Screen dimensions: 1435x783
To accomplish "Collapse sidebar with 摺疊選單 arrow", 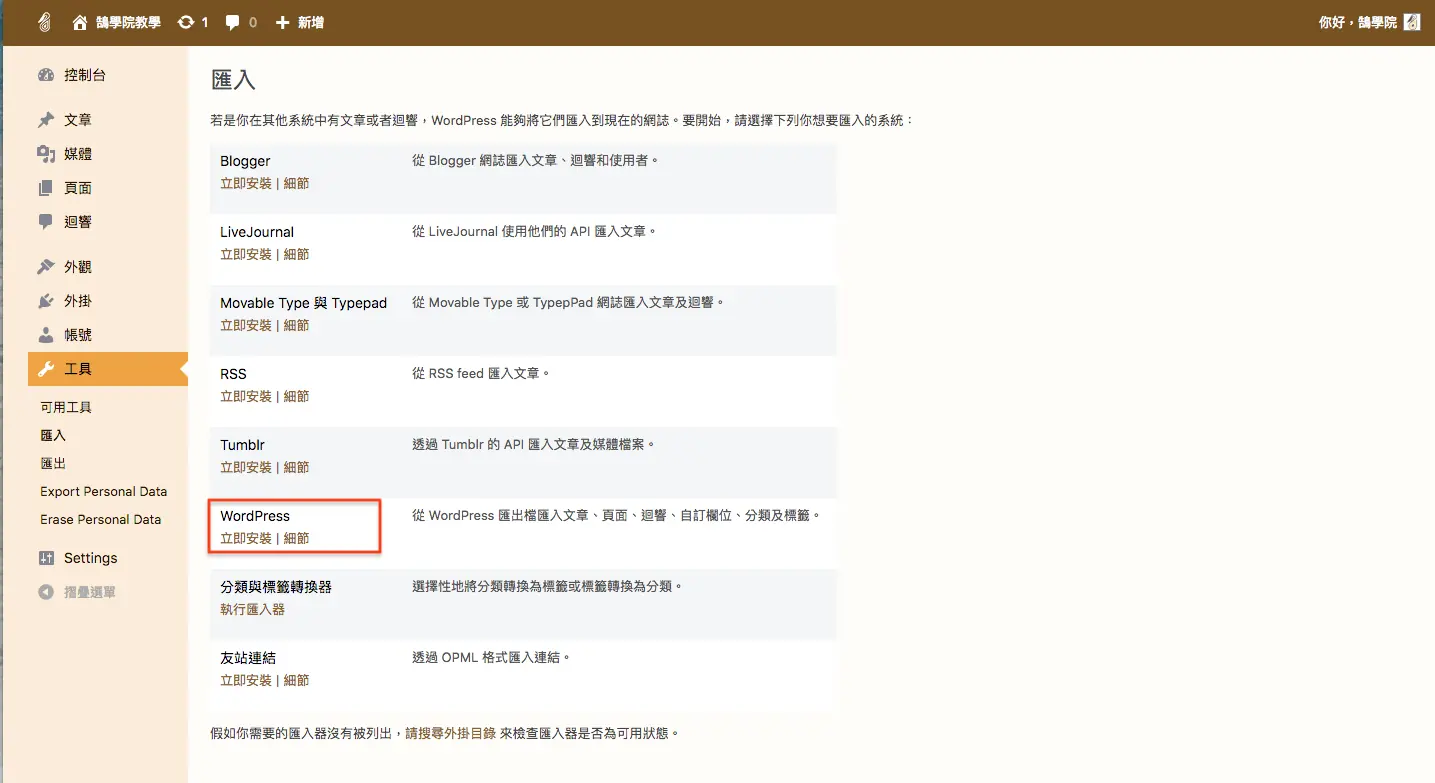I will (x=46, y=592).
